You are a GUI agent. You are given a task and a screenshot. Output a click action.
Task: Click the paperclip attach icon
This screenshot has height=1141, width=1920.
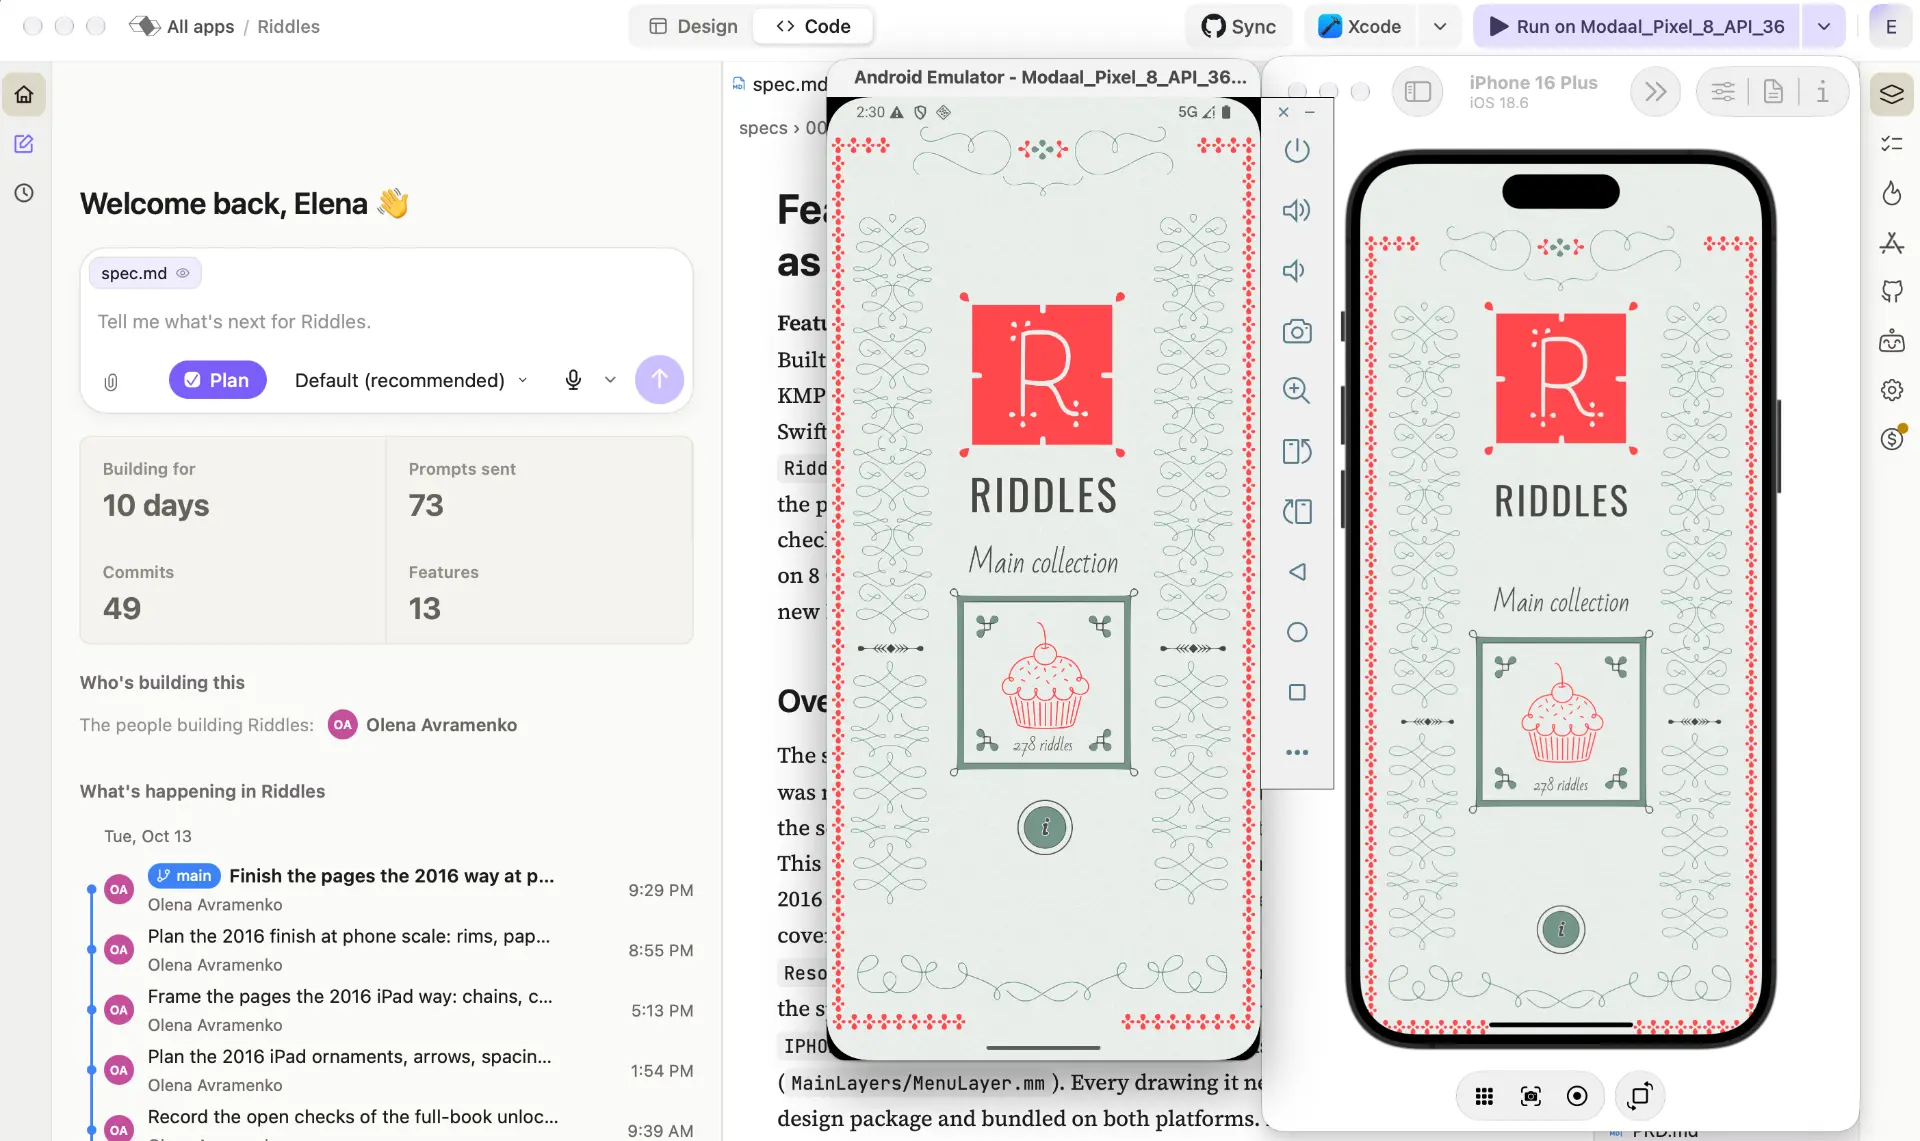[111, 381]
